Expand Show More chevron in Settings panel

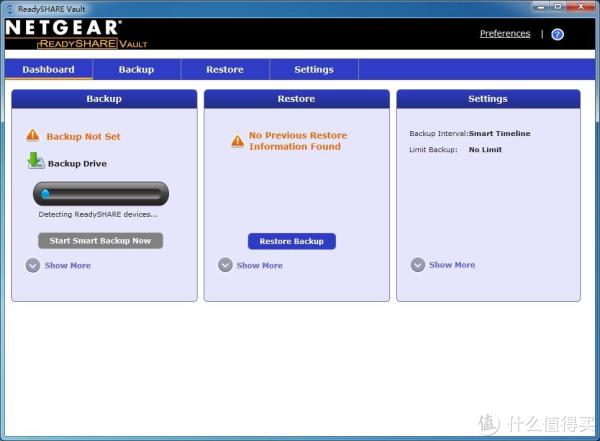[x=417, y=265]
